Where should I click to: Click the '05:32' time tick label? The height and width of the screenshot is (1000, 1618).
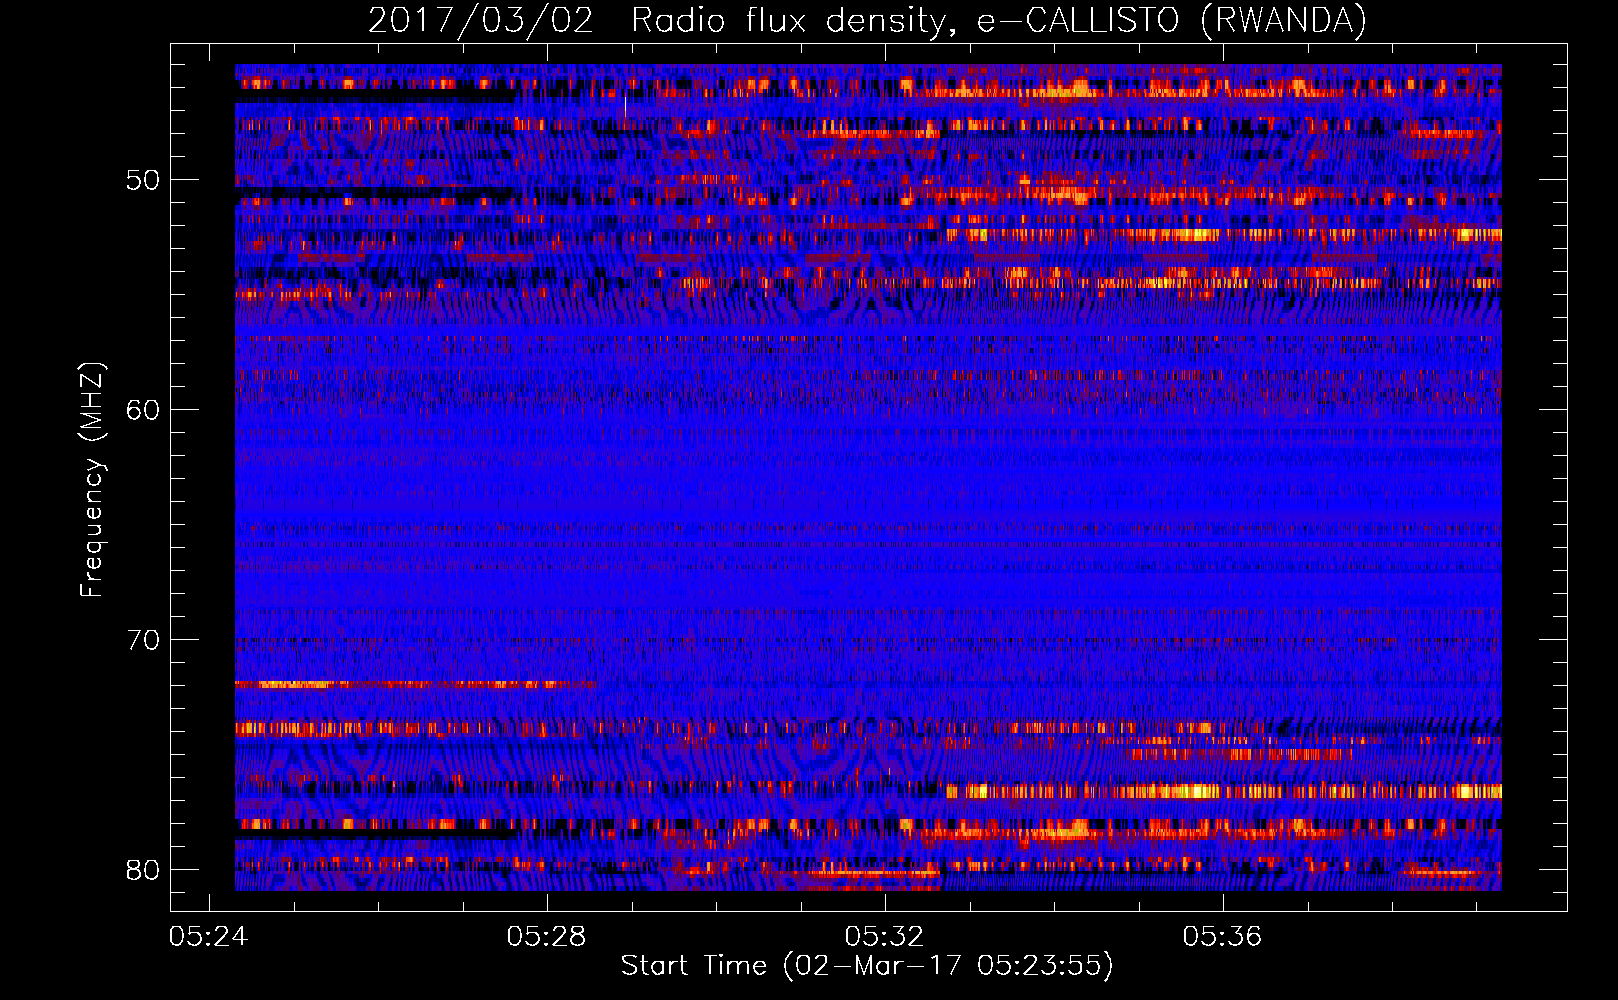pos(884,937)
